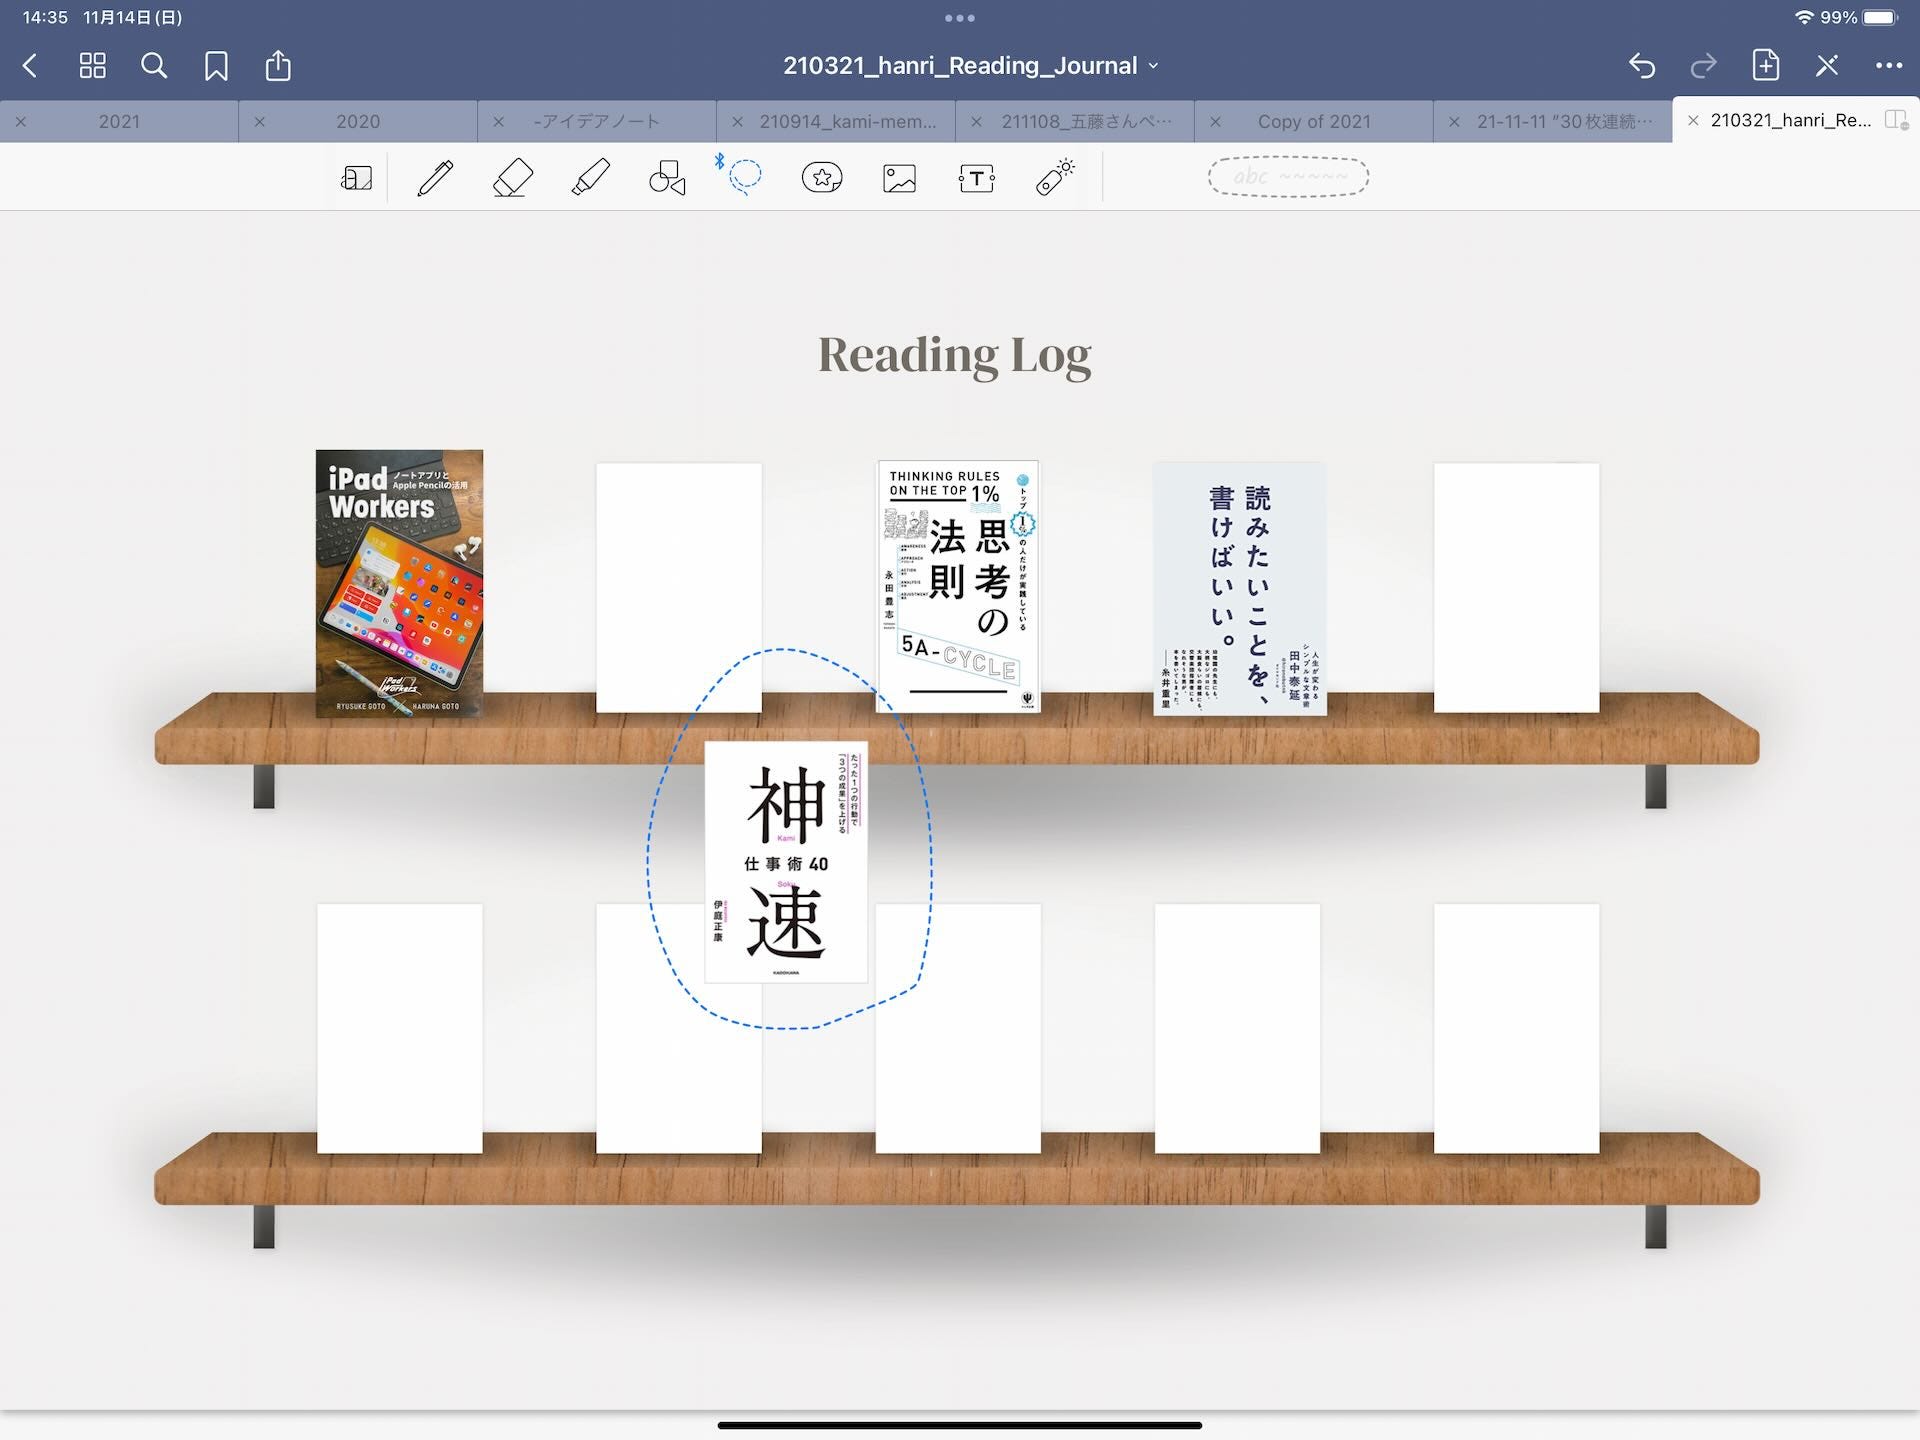Switch to the 2020 tab
This screenshot has width=1920, height=1440.
pos(358,121)
